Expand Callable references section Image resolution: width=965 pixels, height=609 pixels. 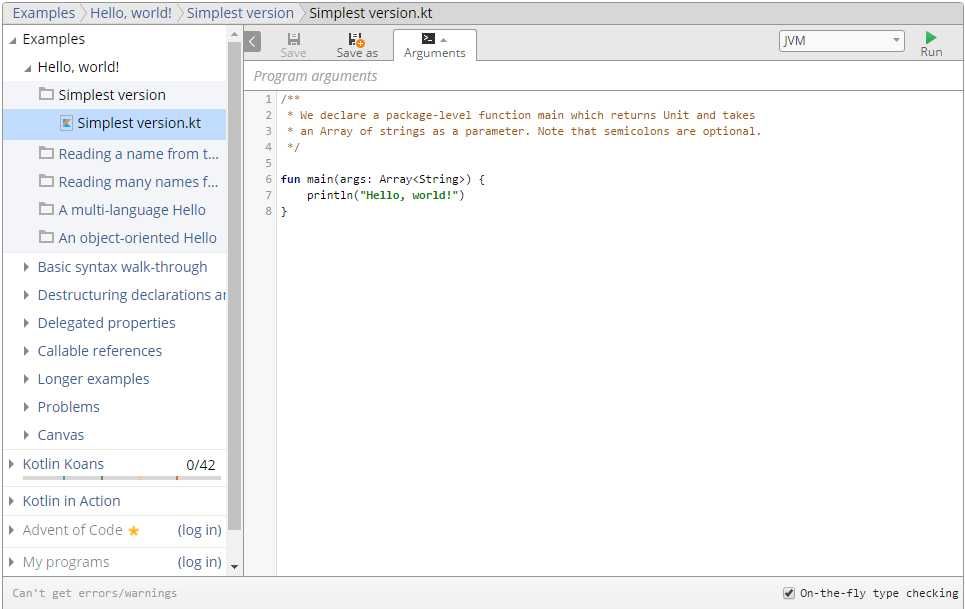click(x=26, y=351)
